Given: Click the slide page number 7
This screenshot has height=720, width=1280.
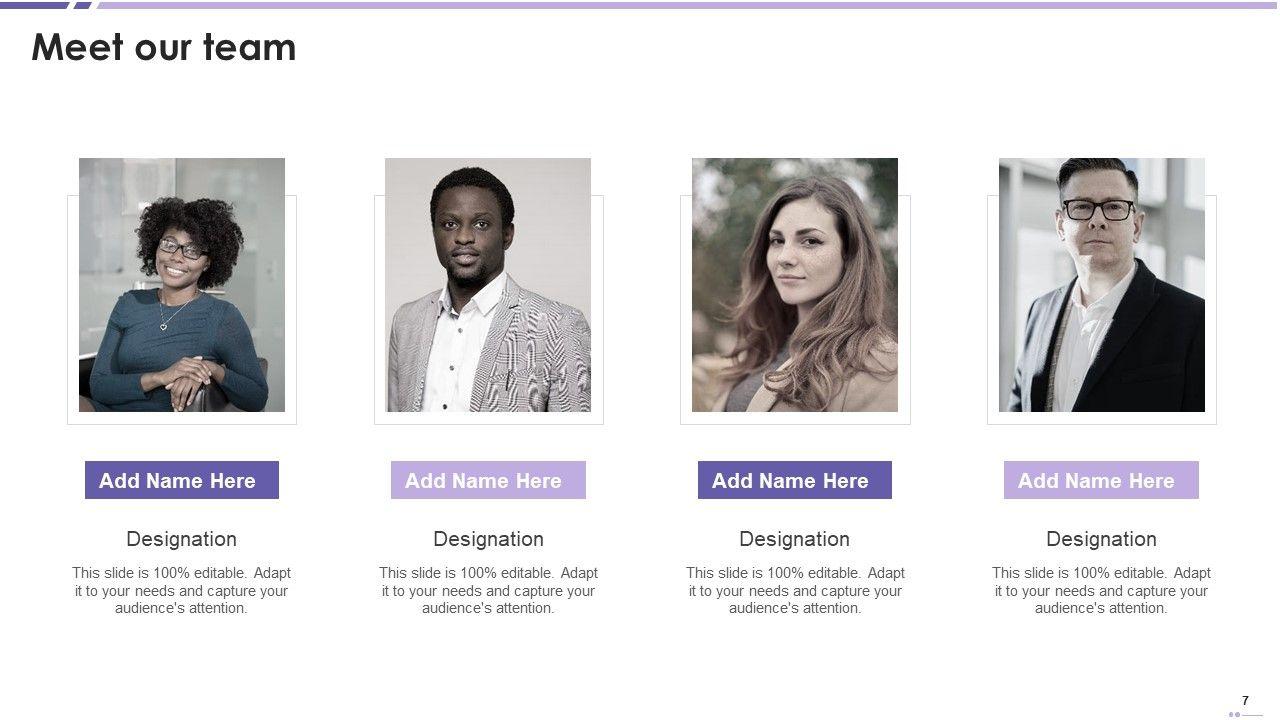Looking at the screenshot, I should (x=1245, y=701).
